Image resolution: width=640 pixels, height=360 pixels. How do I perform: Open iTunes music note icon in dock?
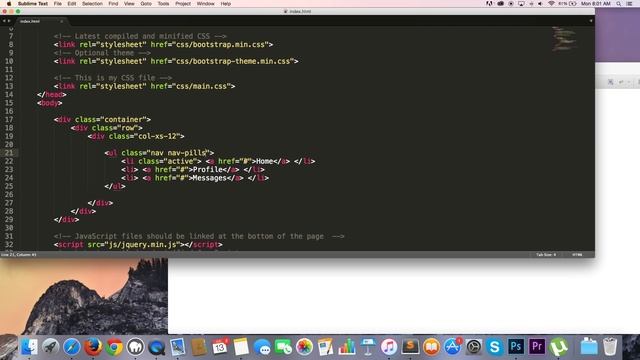coord(389,347)
